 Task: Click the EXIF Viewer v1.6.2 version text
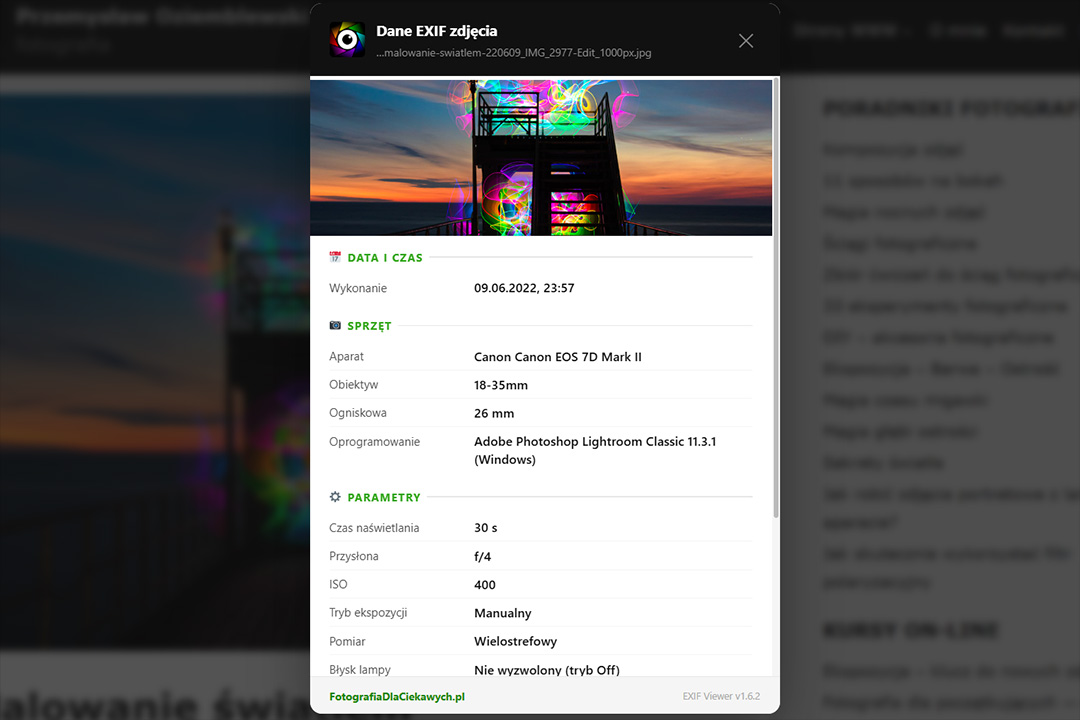(x=721, y=697)
